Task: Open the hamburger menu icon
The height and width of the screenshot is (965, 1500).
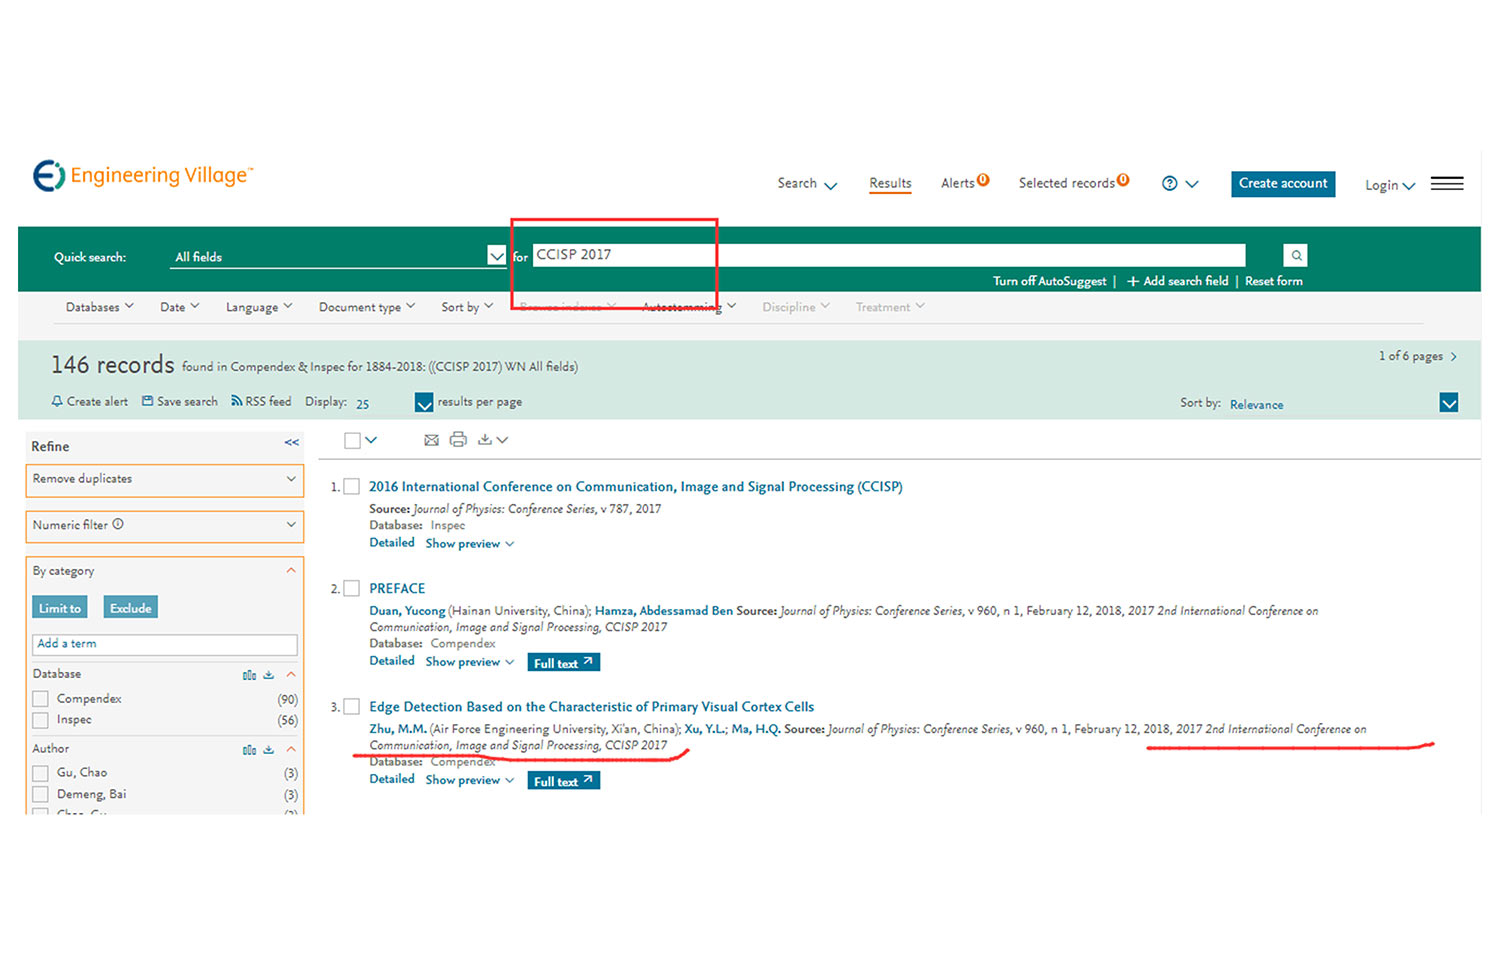Action: 1446,184
